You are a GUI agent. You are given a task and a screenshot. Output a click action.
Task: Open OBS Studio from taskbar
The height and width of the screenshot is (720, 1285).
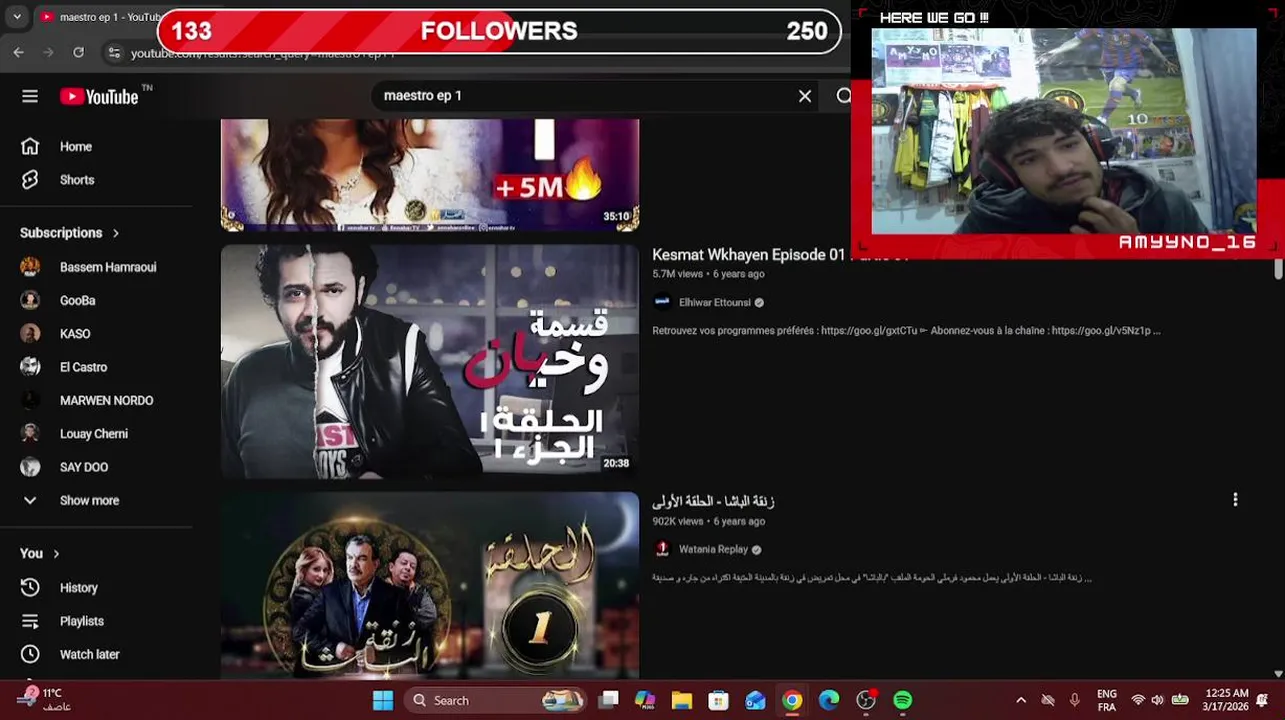[x=866, y=700]
